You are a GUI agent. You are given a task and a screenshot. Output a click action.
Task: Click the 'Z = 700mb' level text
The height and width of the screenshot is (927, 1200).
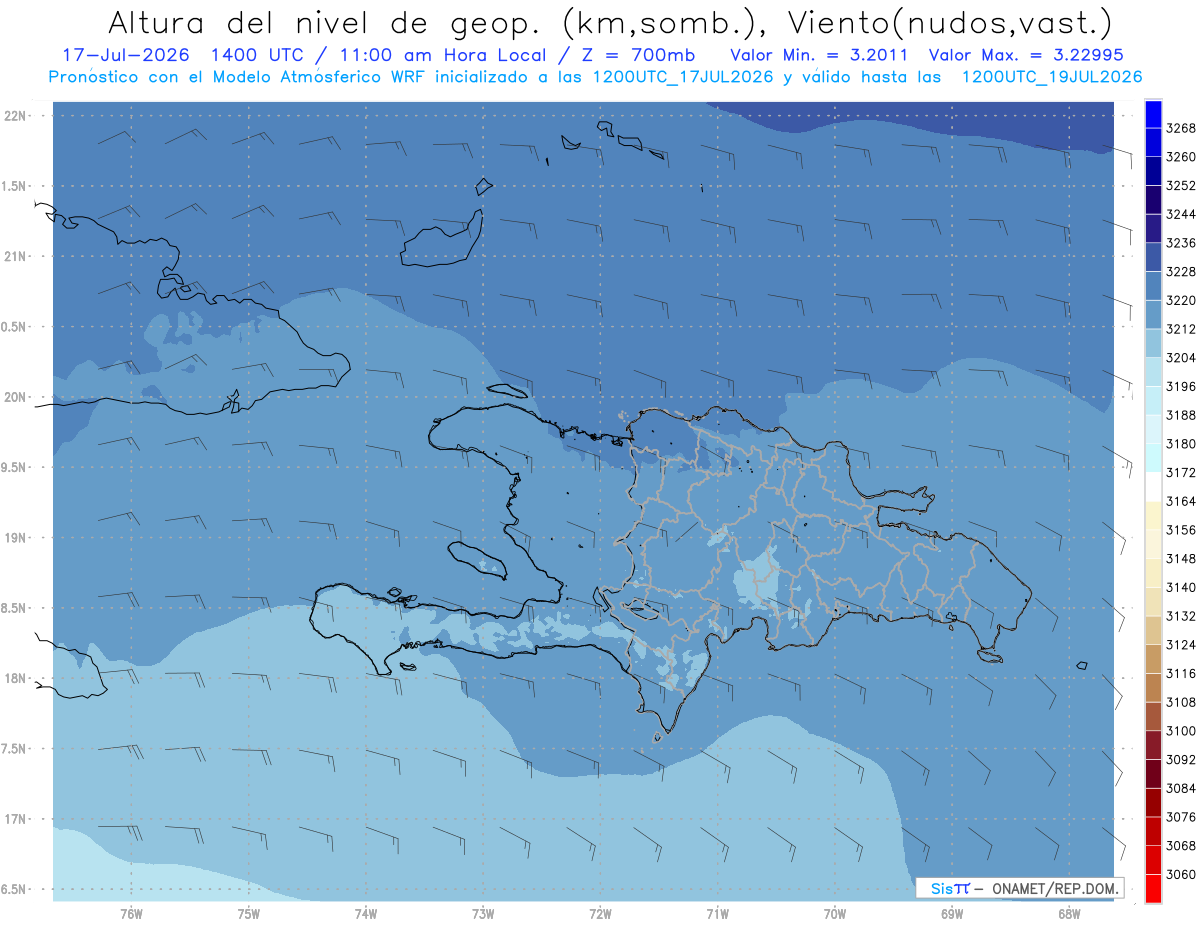(x=631, y=56)
